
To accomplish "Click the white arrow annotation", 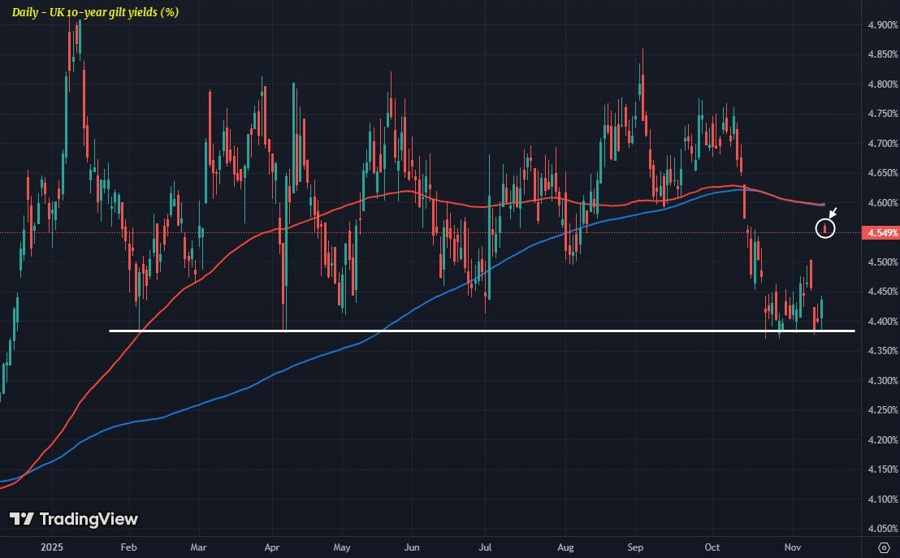I will tap(832, 211).
